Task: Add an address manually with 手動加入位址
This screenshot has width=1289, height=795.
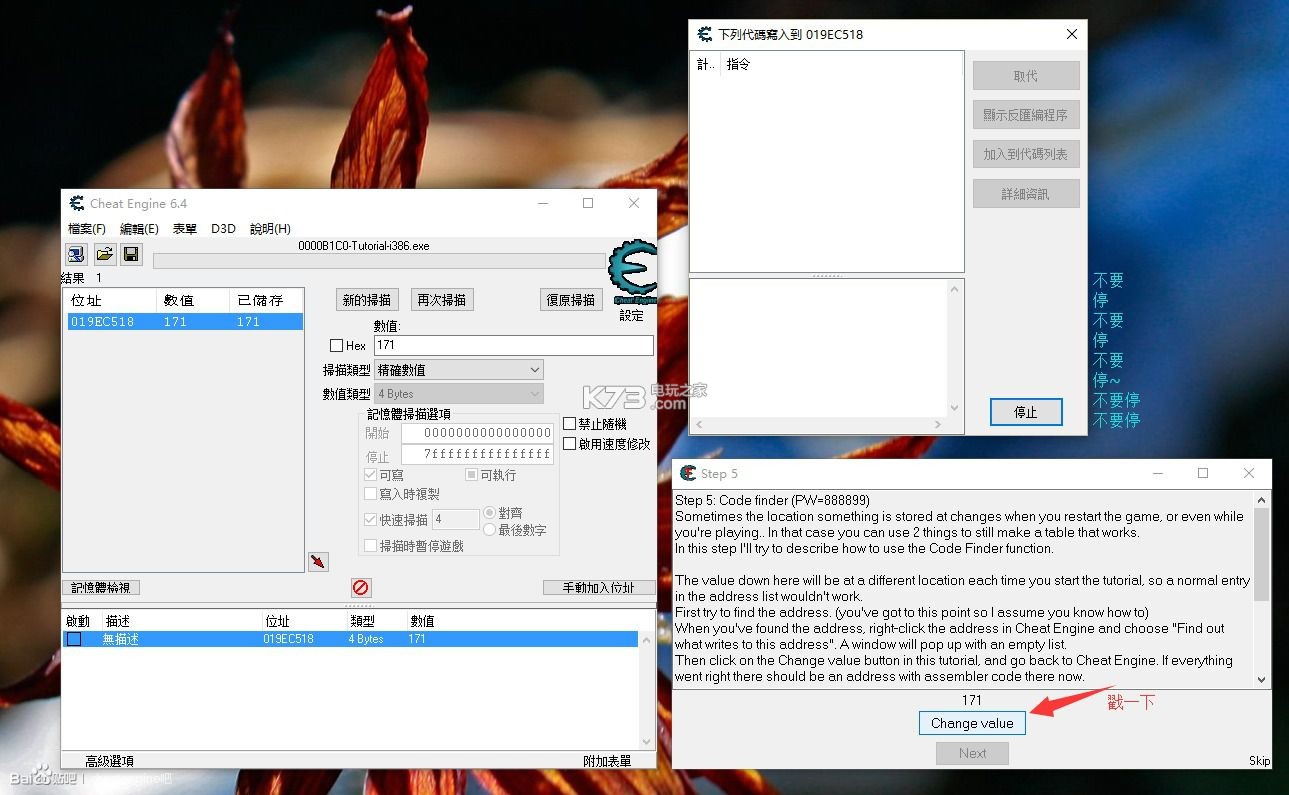Action: 599,587
